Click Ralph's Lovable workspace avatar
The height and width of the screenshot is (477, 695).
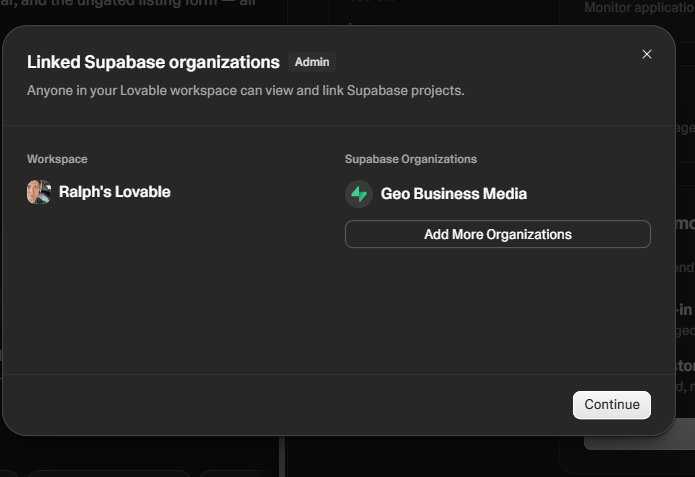(x=39, y=192)
